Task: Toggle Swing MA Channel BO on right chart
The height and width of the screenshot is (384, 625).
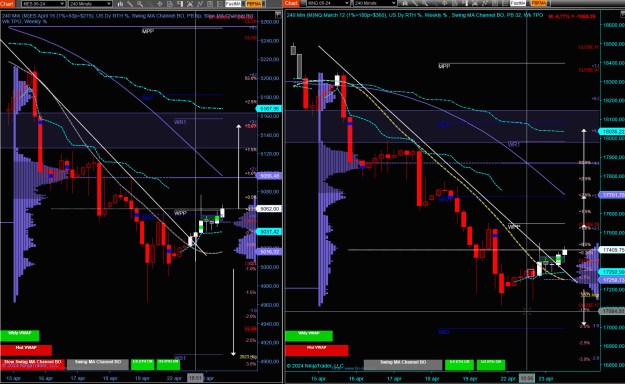Action: point(403,364)
